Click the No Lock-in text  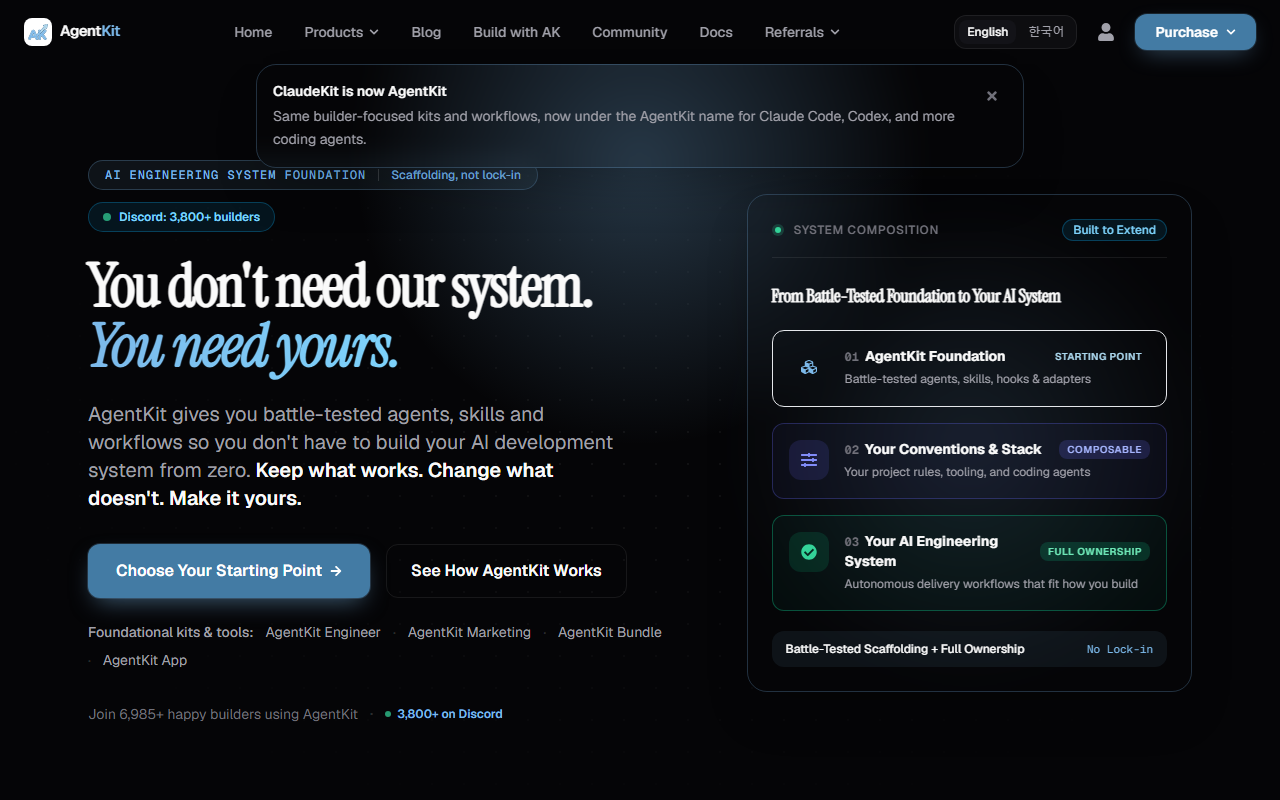click(1120, 650)
